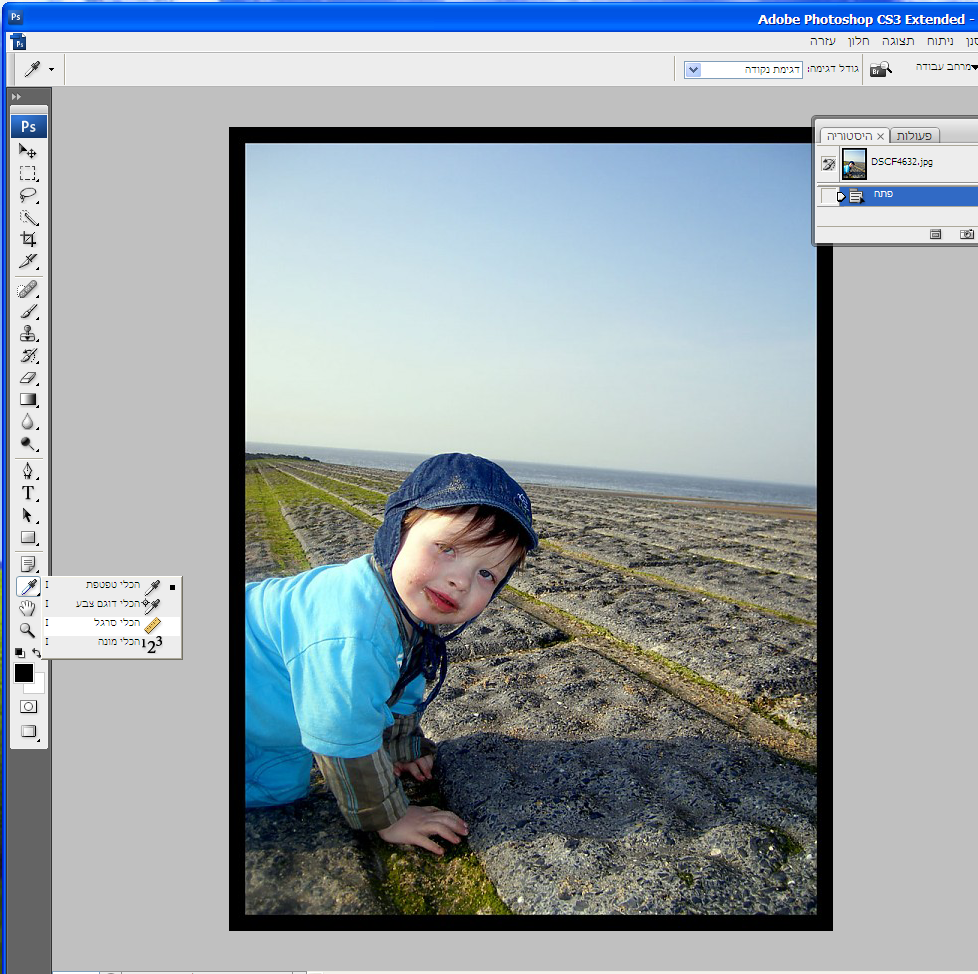Screen dimensions: 978x974
Task: Select the Eyedropper tool in toolbox
Action: coord(27,586)
